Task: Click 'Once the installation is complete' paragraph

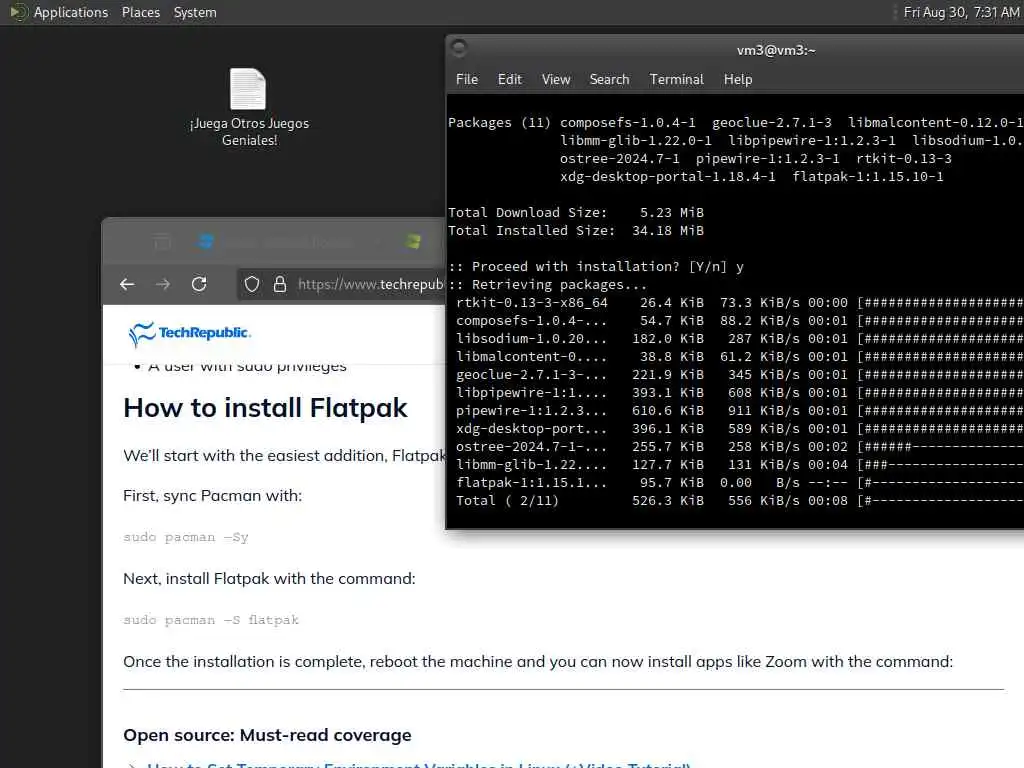Action: 537,662
